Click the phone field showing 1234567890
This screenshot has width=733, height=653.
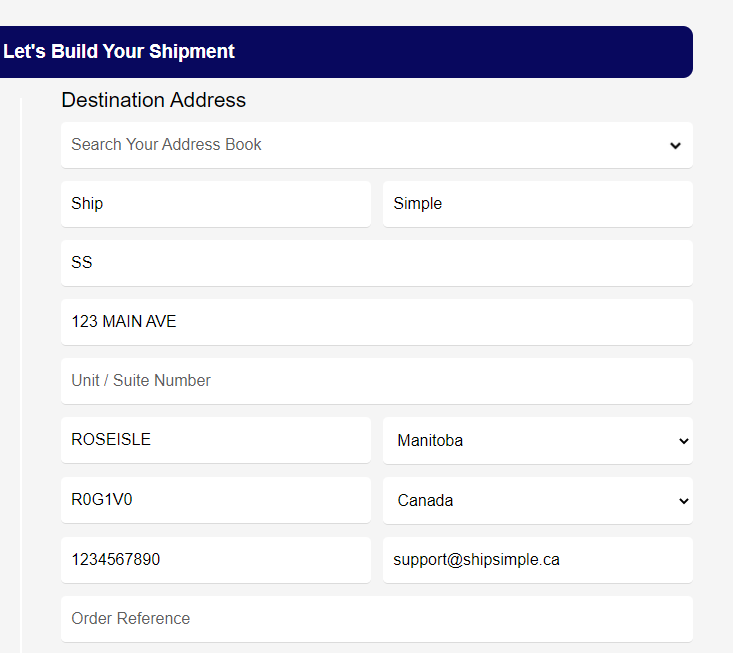(216, 560)
